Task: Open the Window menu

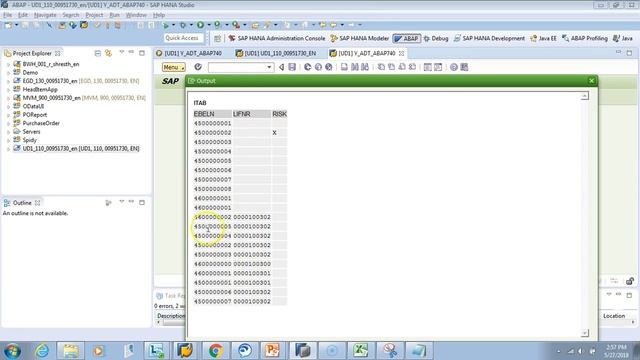Action: (x=136, y=15)
